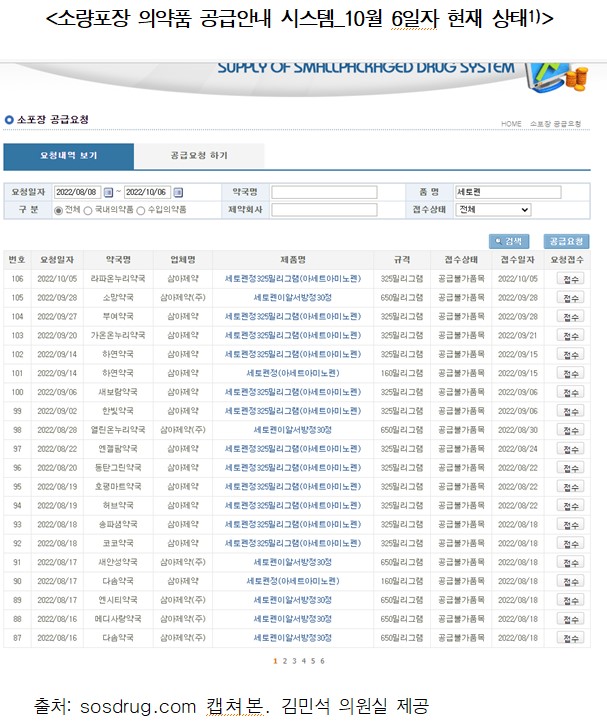Switch to the 공급요청 하기 tab

tap(198, 157)
